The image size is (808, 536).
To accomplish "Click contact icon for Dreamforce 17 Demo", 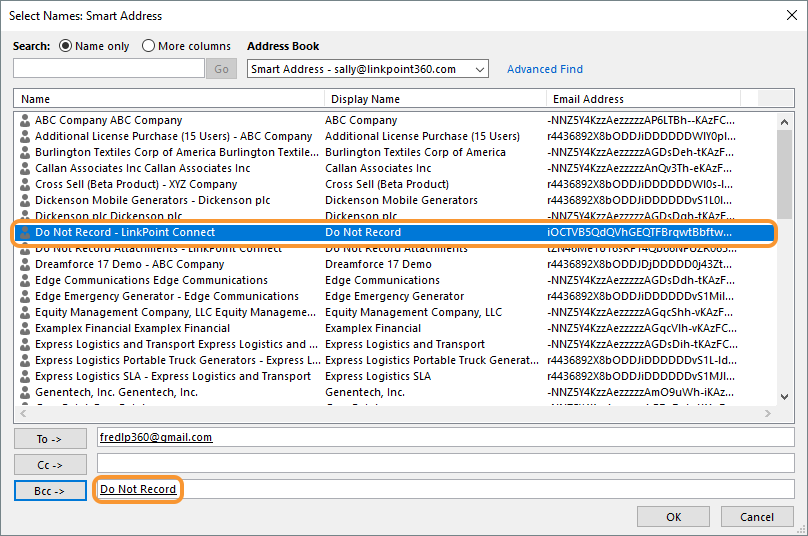I will (25, 264).
